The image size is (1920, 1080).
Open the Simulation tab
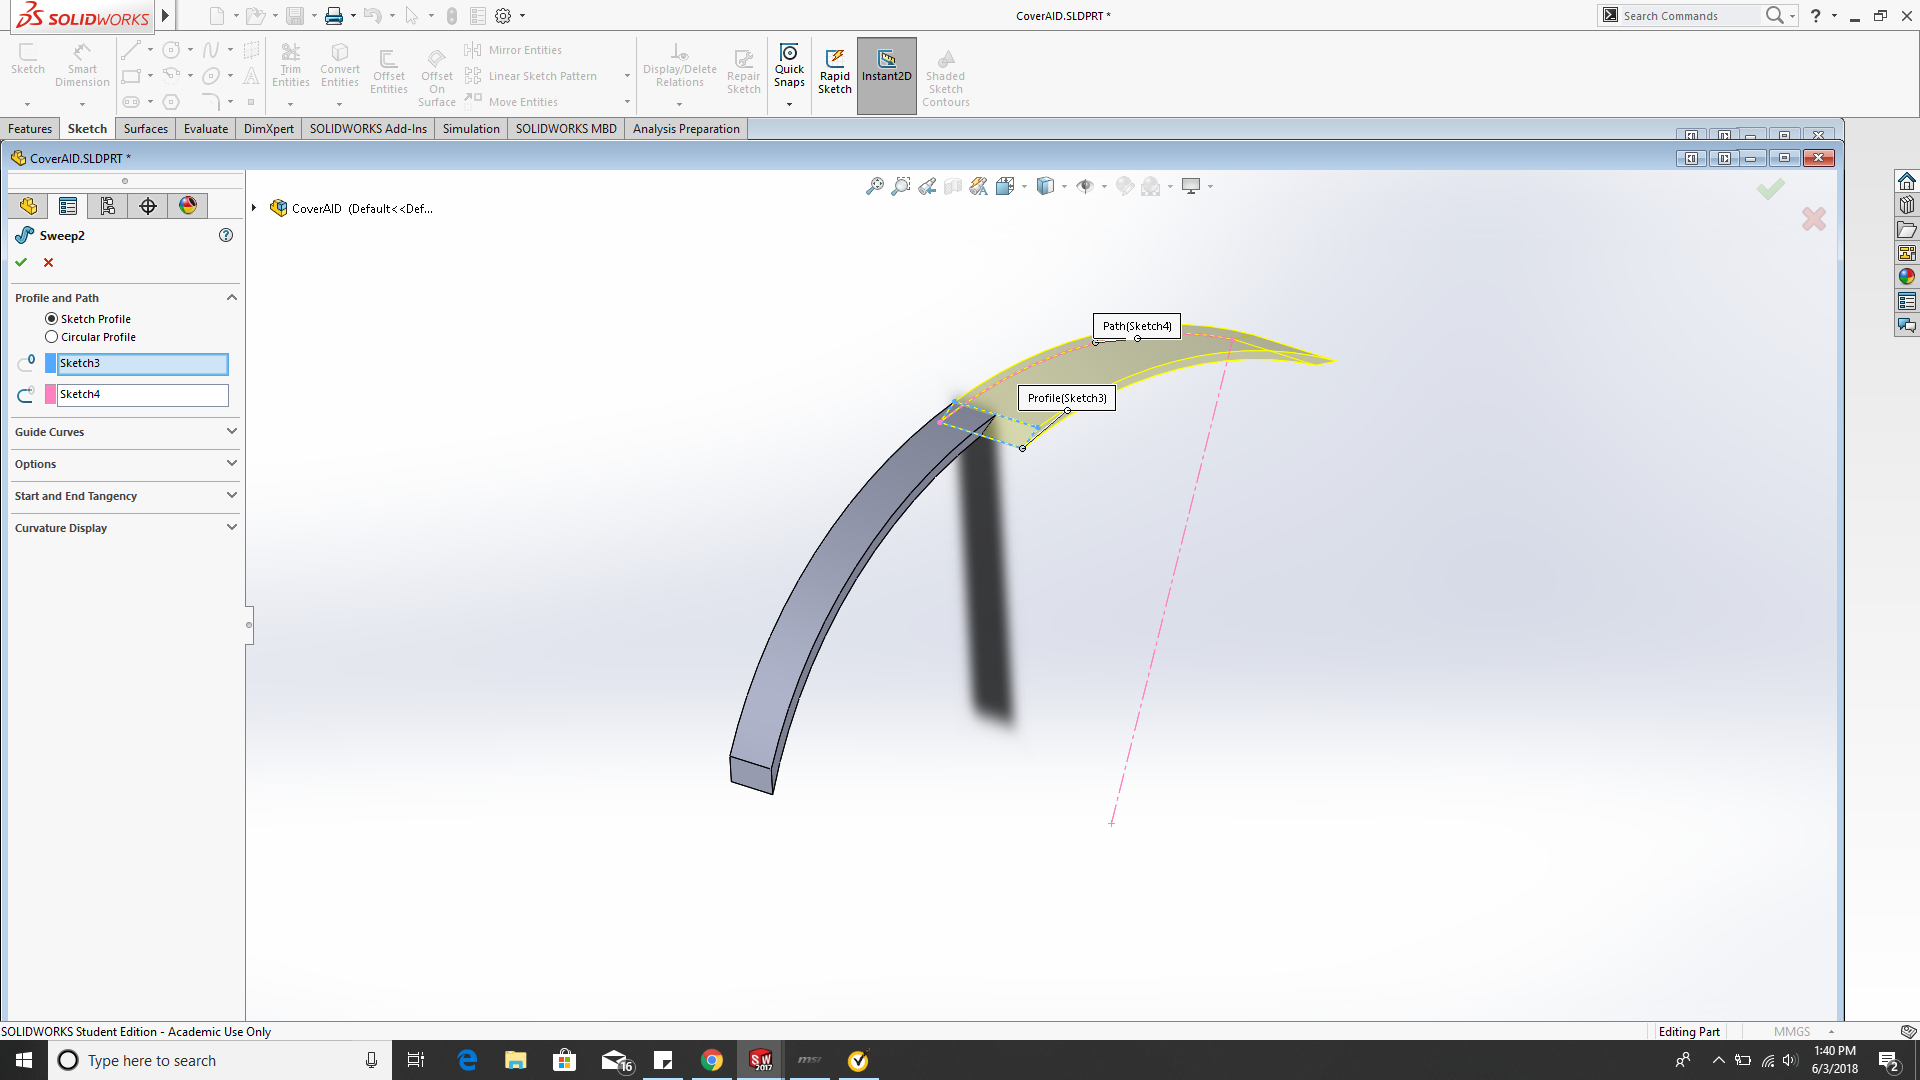[x=471, y=129]
